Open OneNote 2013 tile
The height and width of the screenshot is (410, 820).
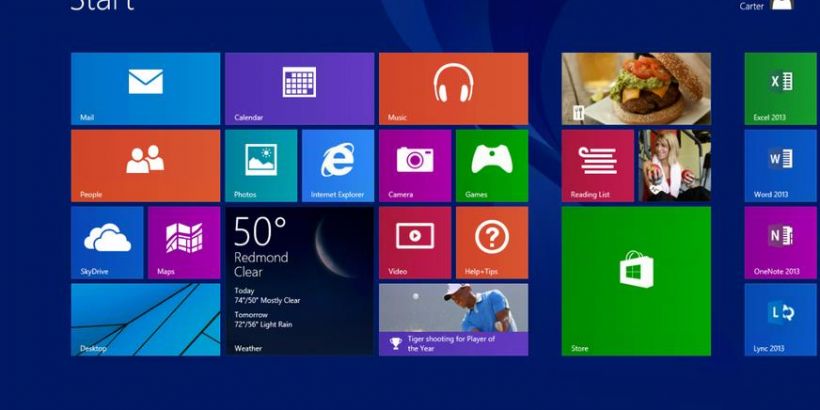780,242
